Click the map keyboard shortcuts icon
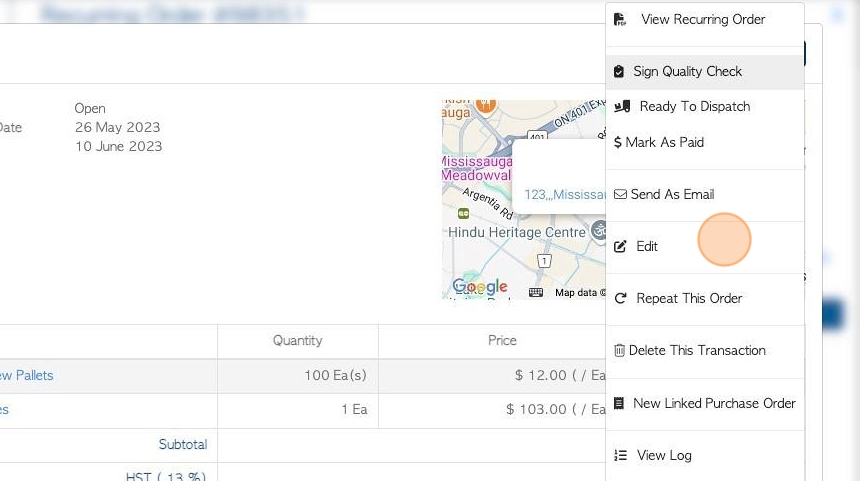Image resolution: width=860 pixels, height=481 pixels. [536, 293]
